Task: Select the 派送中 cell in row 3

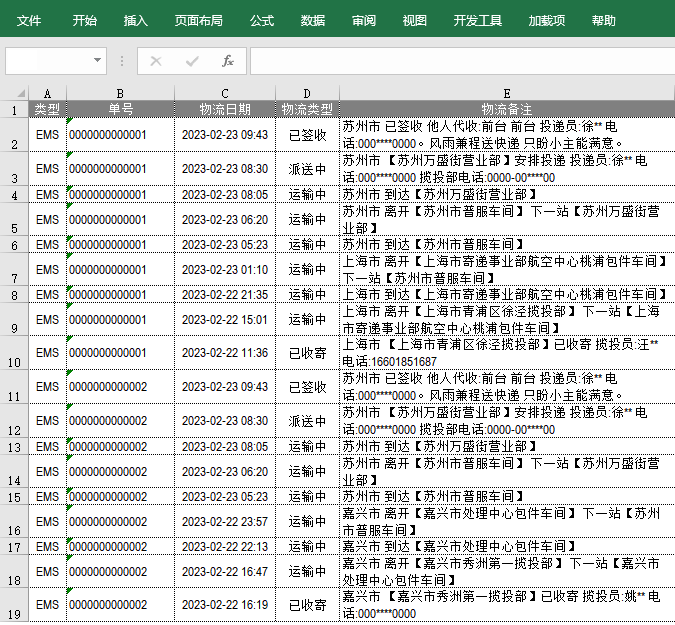Action: click(307, 169)
